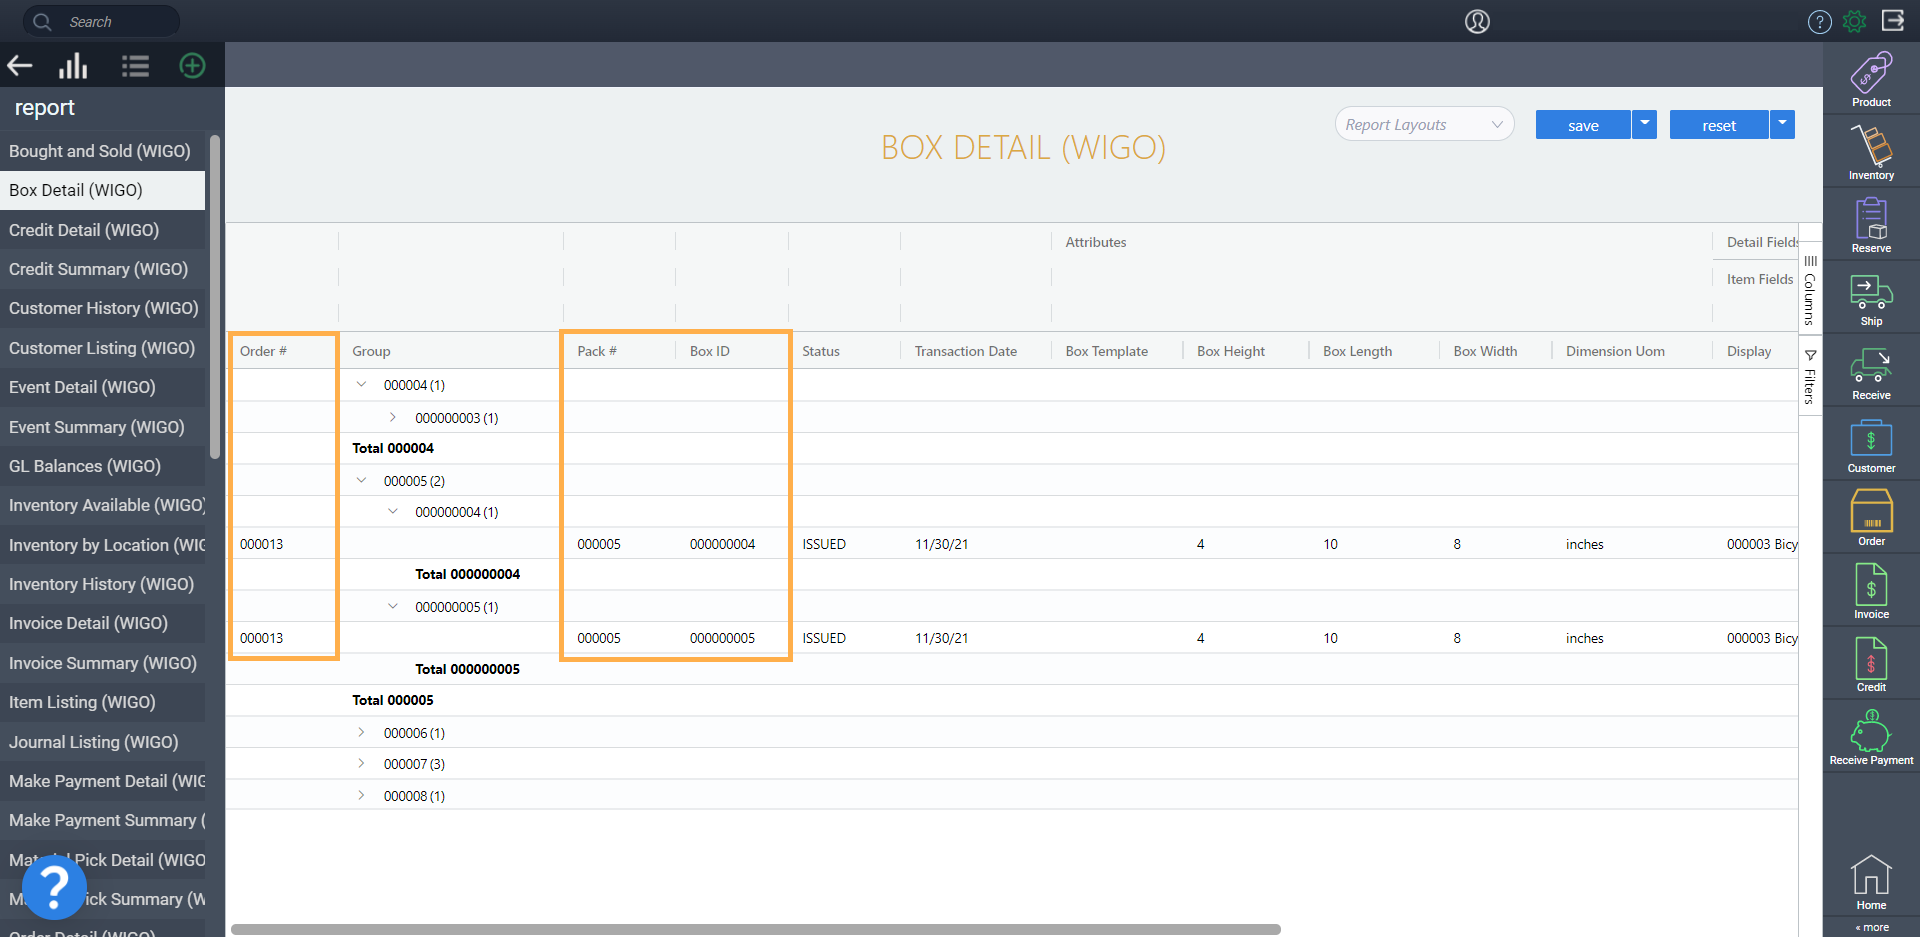Collapse group 000005 (2)
The width and height of the screenshot is (1920, 937).
click(x=362, y=480)
